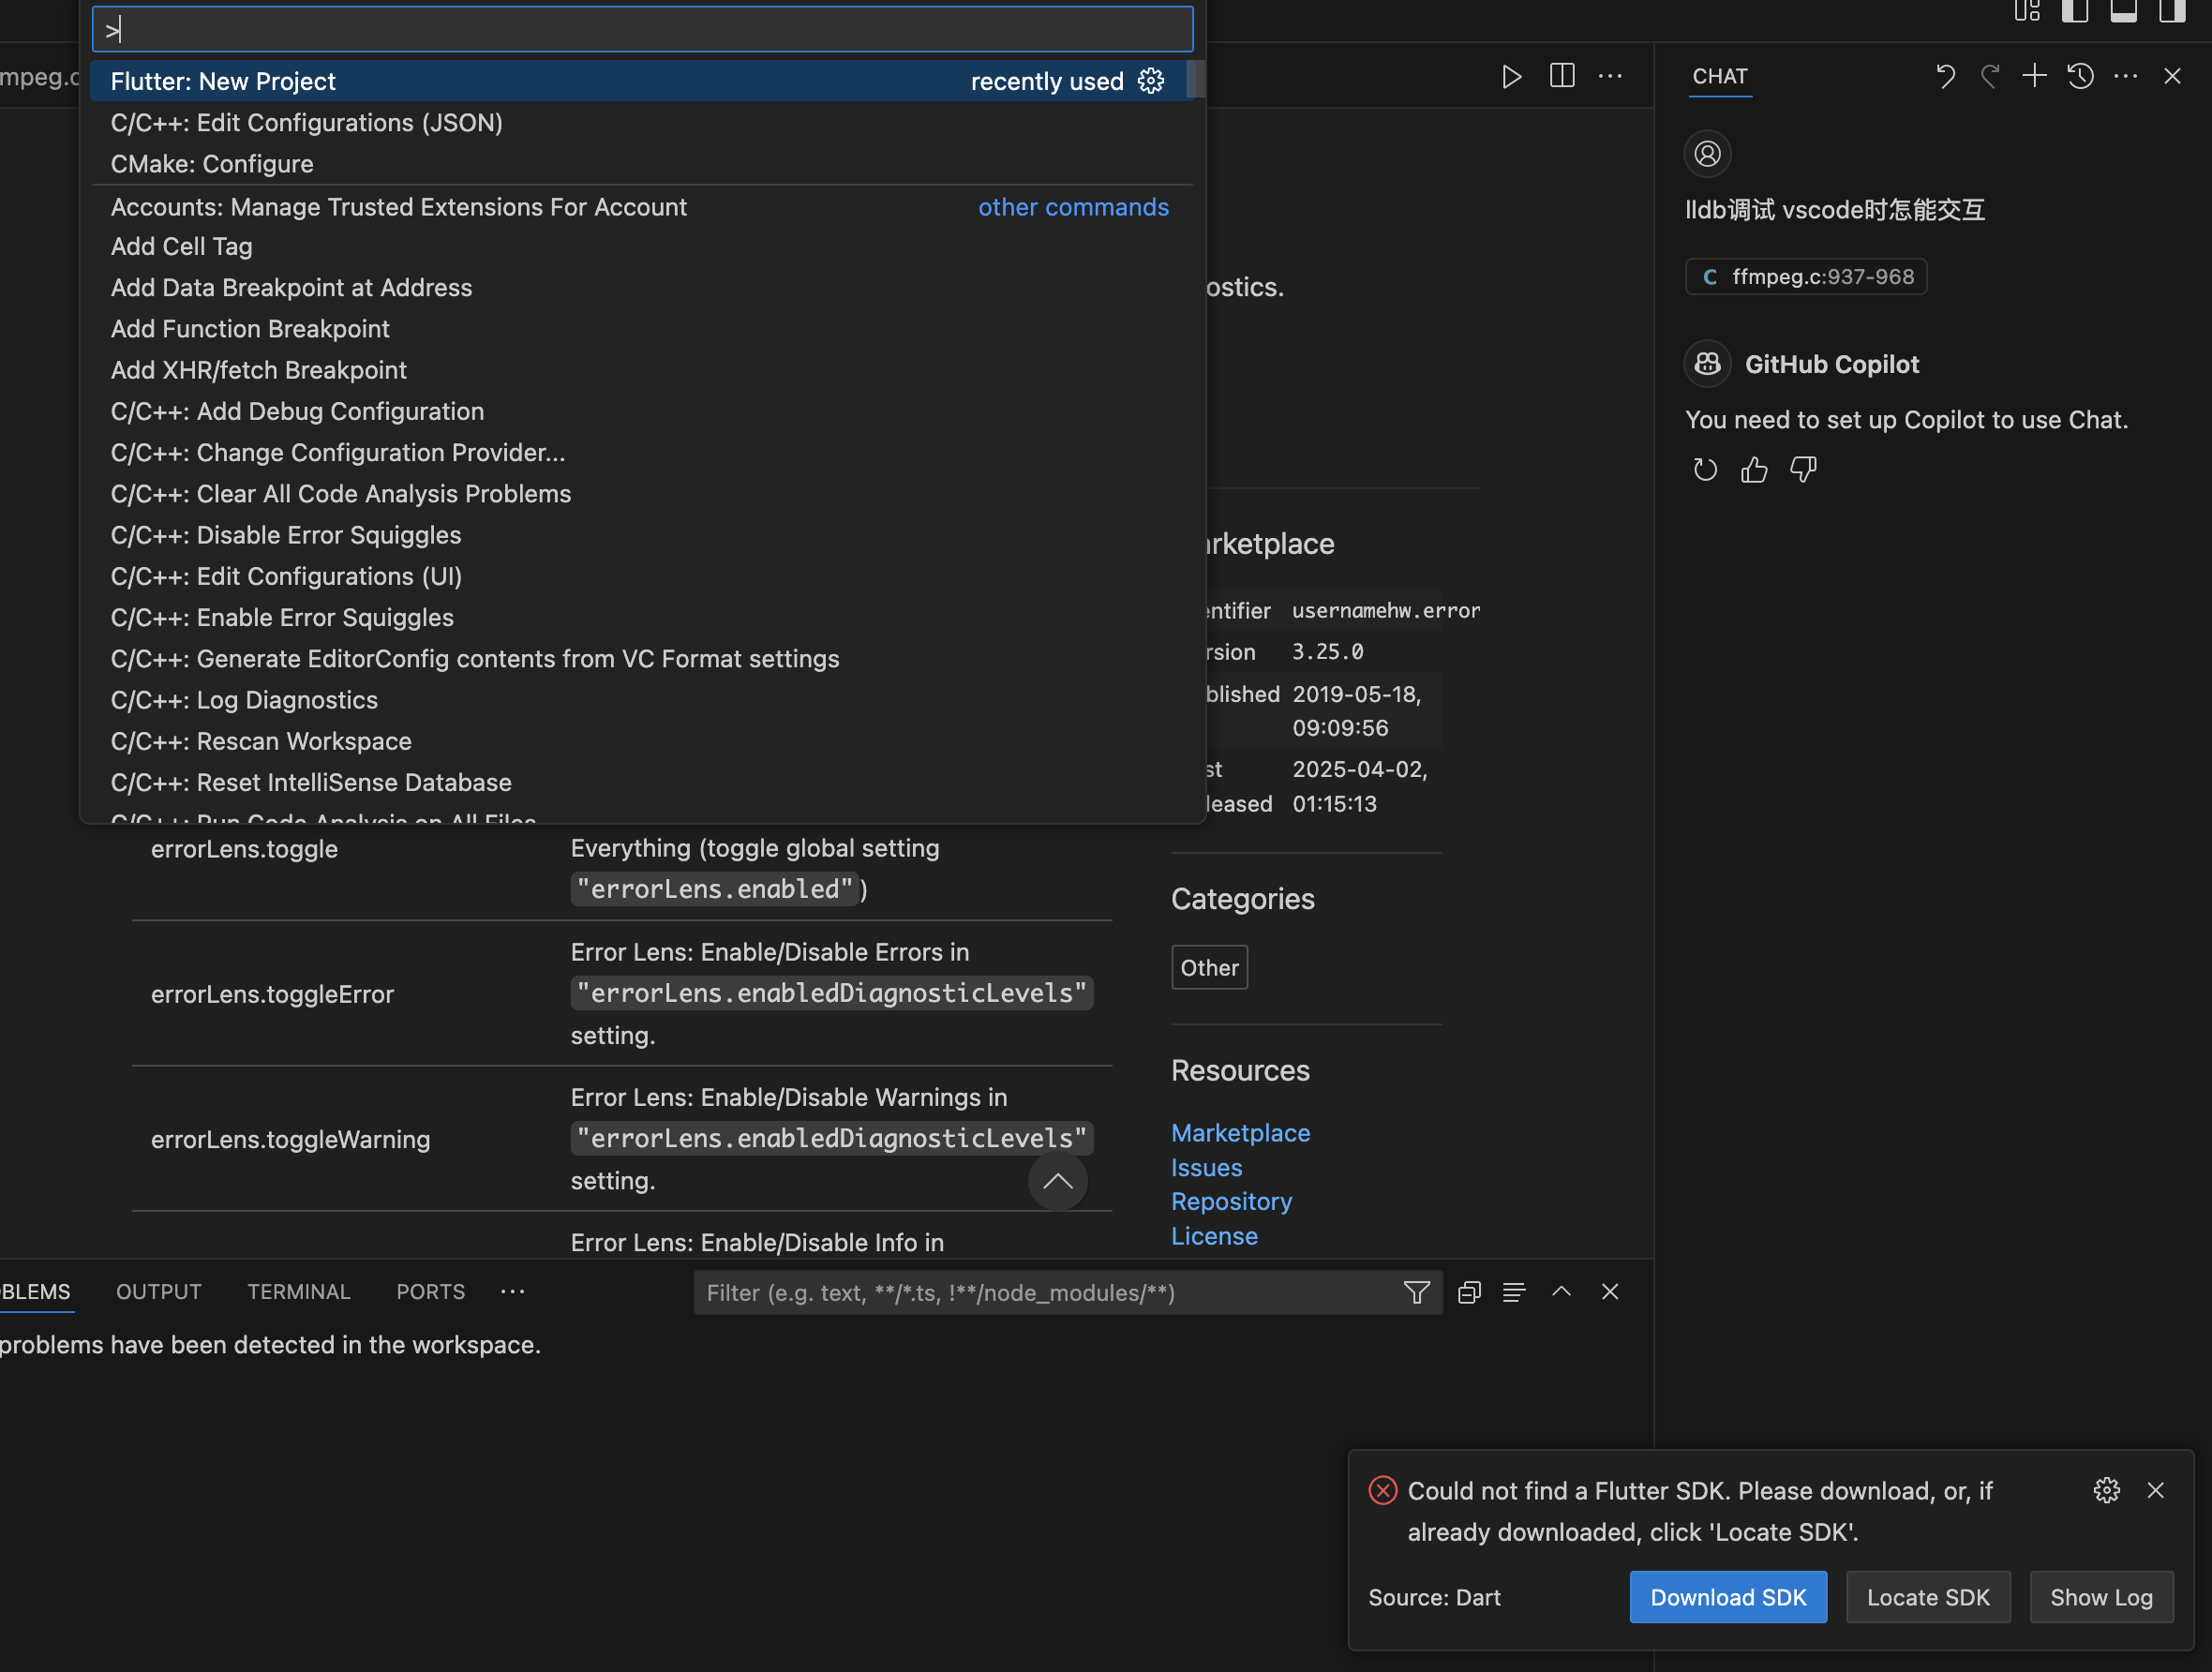The width and height of the screenshot is (2212, 1672).
Task: Switch to OUTPUT panel tab
Action: tap(159, 1291)
